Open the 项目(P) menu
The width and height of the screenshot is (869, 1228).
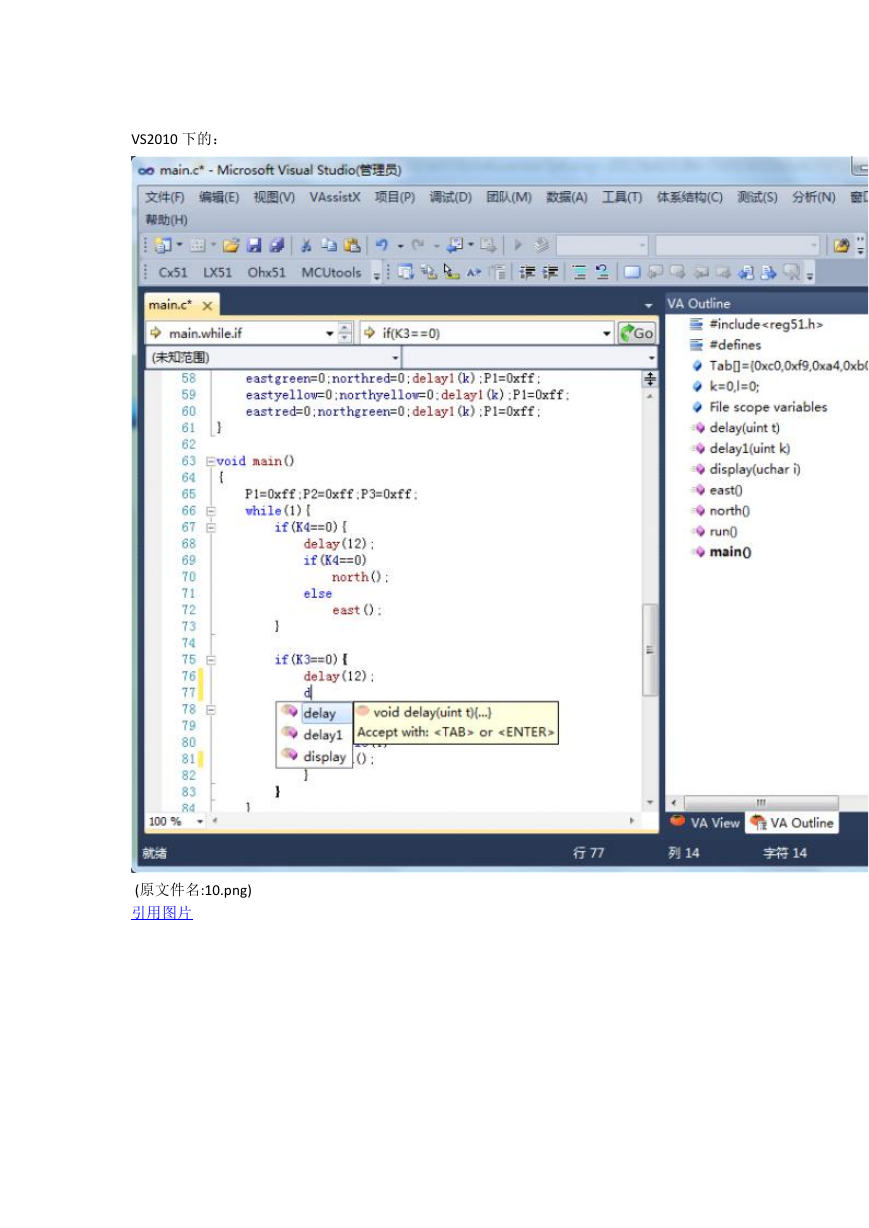pyautogui.click(x=395, y=197)
